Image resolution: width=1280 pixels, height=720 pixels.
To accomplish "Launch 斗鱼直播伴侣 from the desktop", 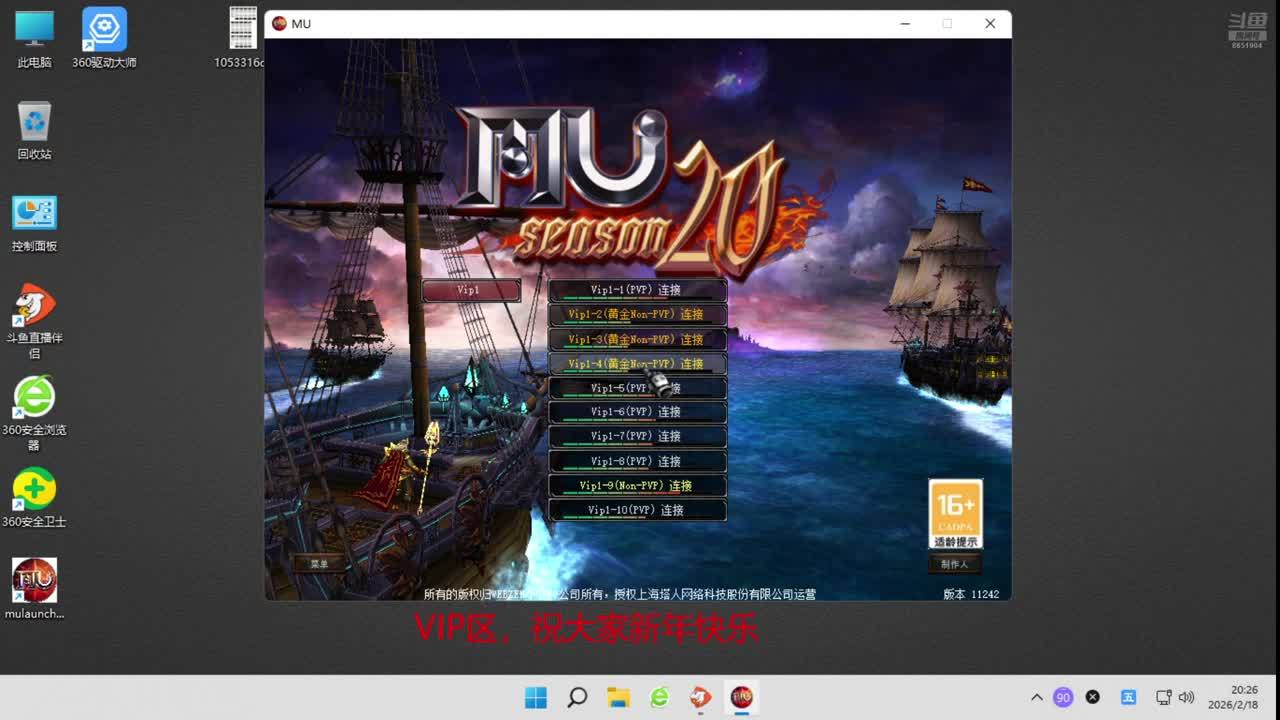I will point(34,305).
